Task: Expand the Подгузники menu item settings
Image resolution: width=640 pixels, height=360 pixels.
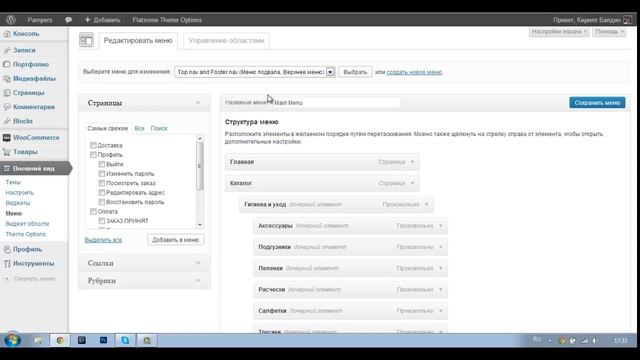Action: coord(441,247)
